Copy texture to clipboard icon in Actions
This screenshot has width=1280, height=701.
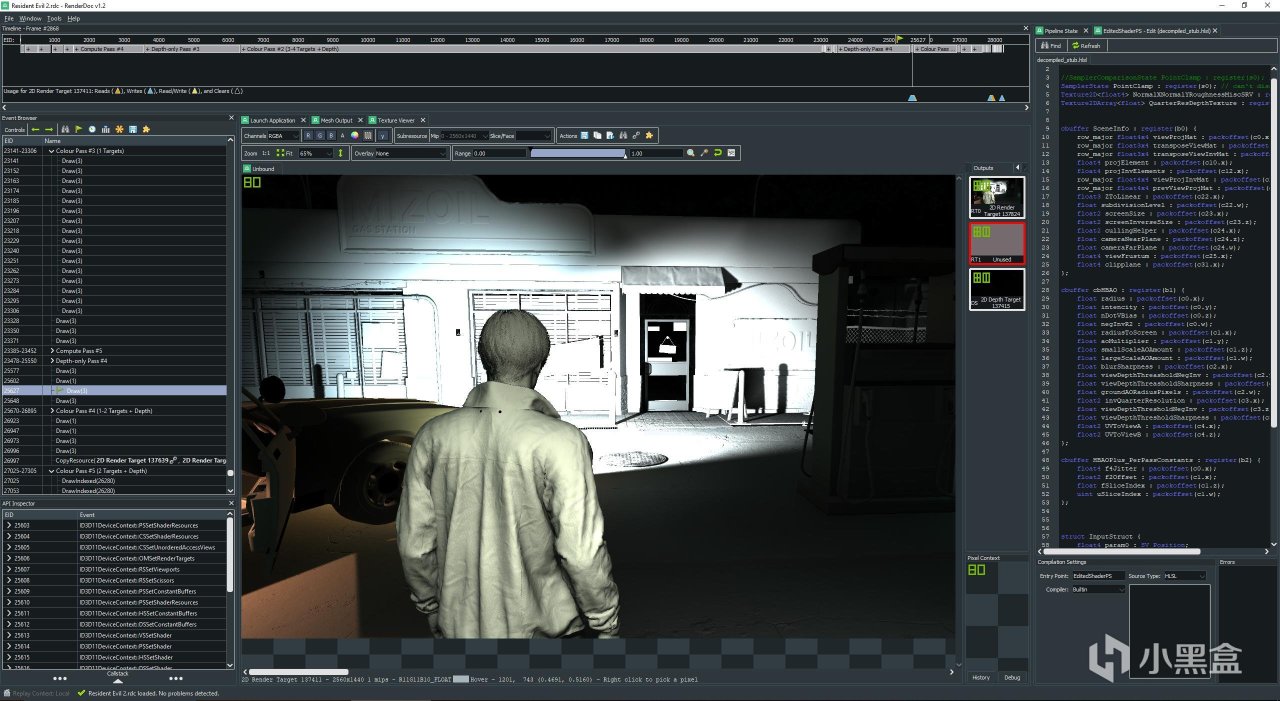597,135
